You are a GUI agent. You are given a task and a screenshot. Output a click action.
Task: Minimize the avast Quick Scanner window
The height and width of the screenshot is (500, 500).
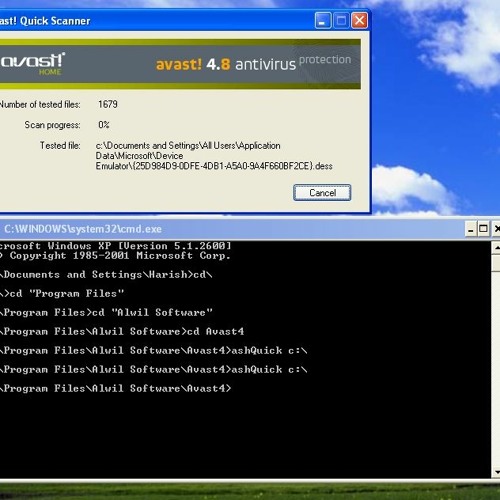(x=323, y=21)
